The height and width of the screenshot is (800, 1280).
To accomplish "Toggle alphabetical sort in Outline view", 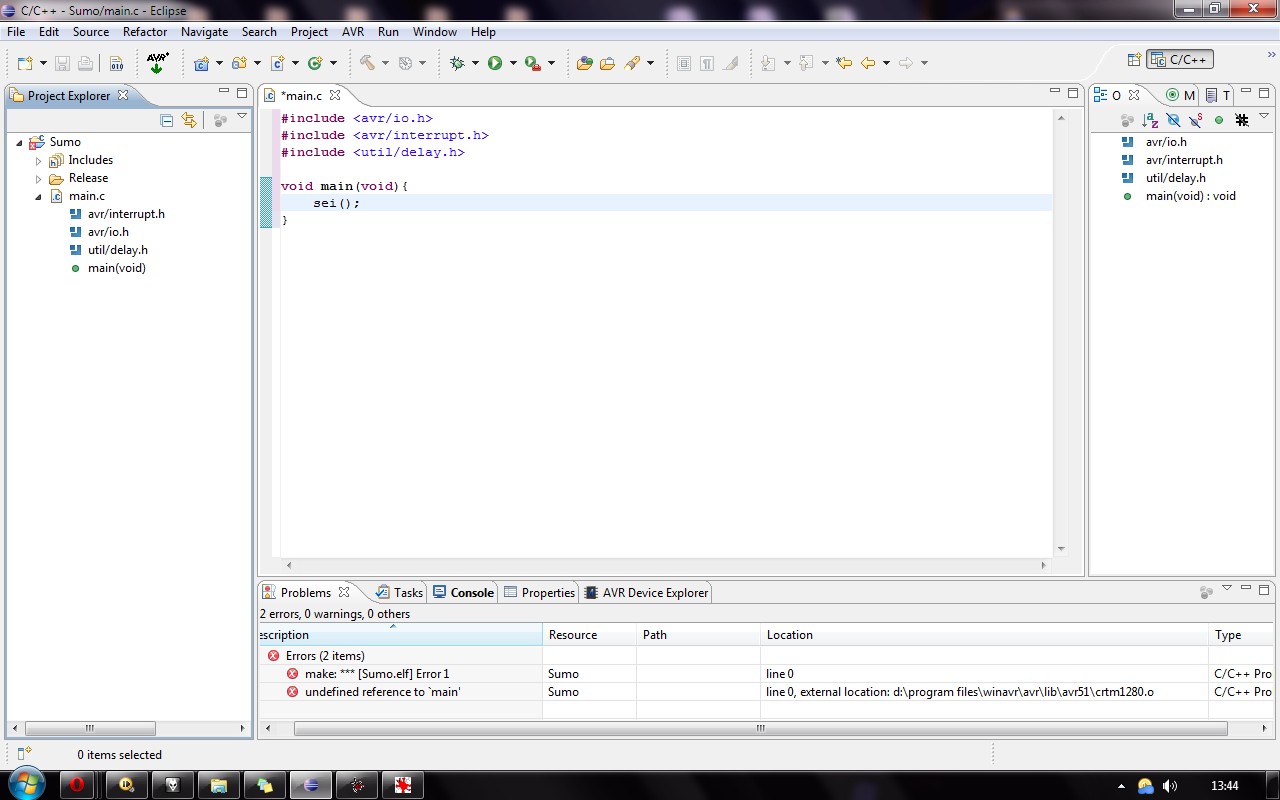I will [1150, 120].
